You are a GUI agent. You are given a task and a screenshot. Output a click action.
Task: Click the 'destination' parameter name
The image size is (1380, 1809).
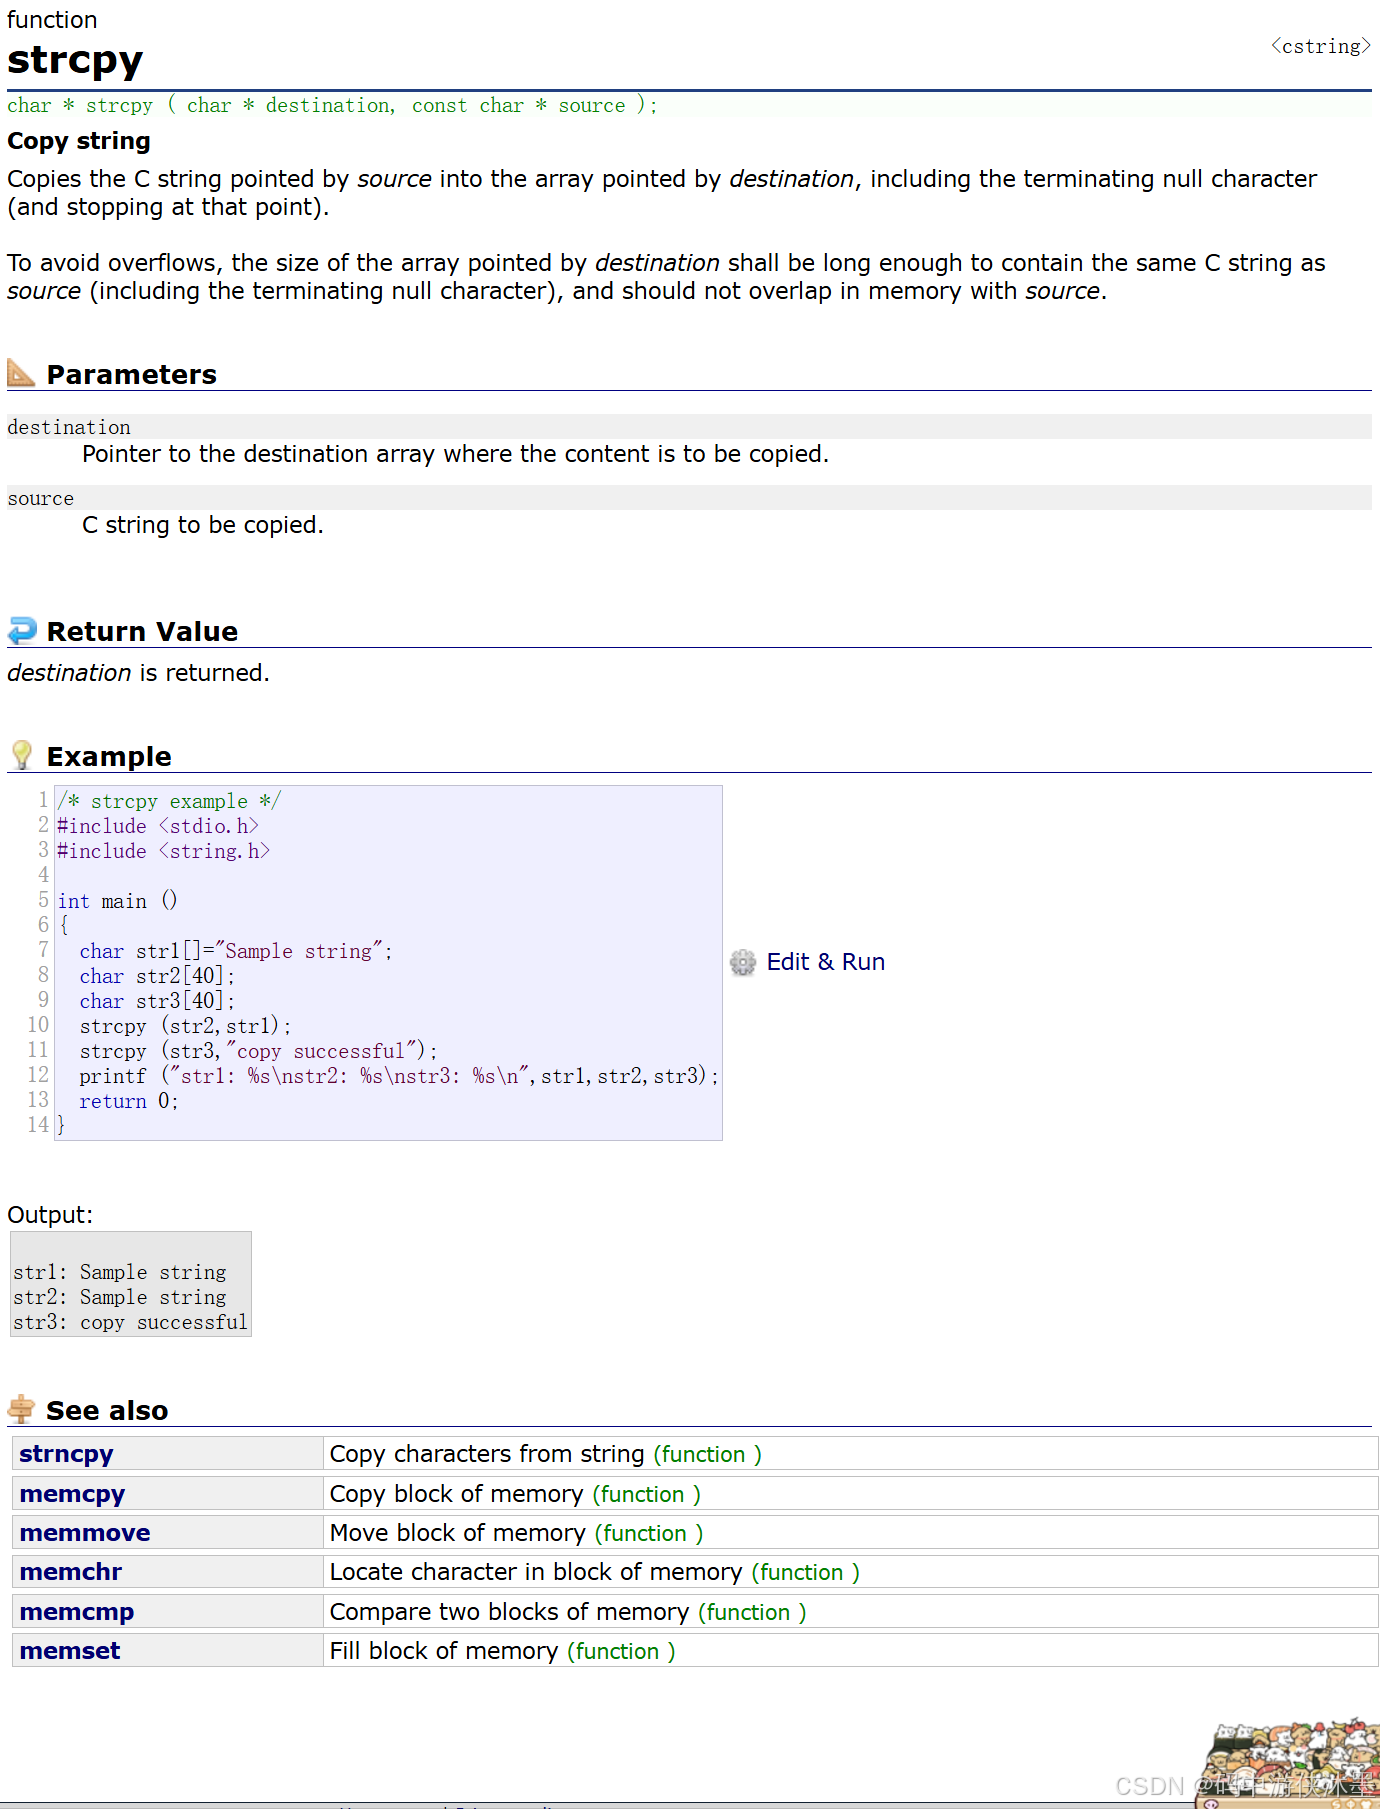(x=69, y=427)
